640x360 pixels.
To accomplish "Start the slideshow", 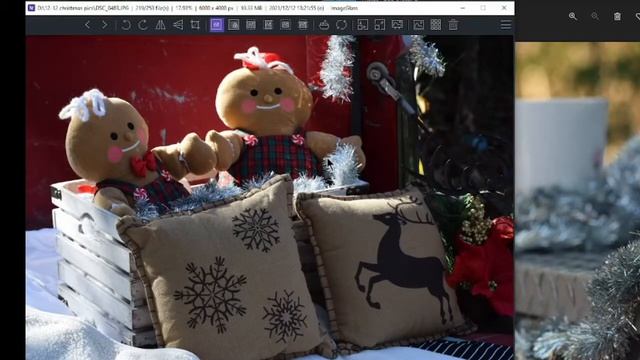I will click(397, 25).
